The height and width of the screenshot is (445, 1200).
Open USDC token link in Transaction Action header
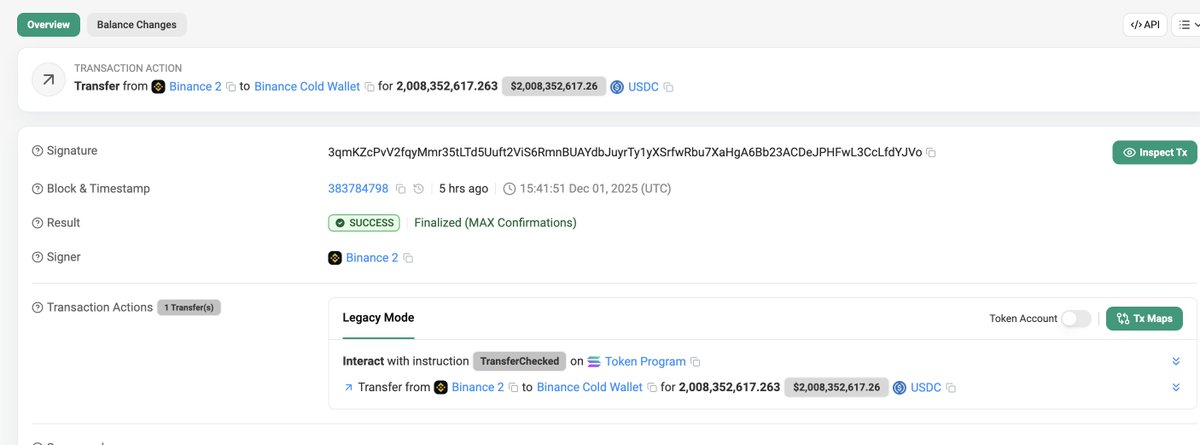click(643, 87)
